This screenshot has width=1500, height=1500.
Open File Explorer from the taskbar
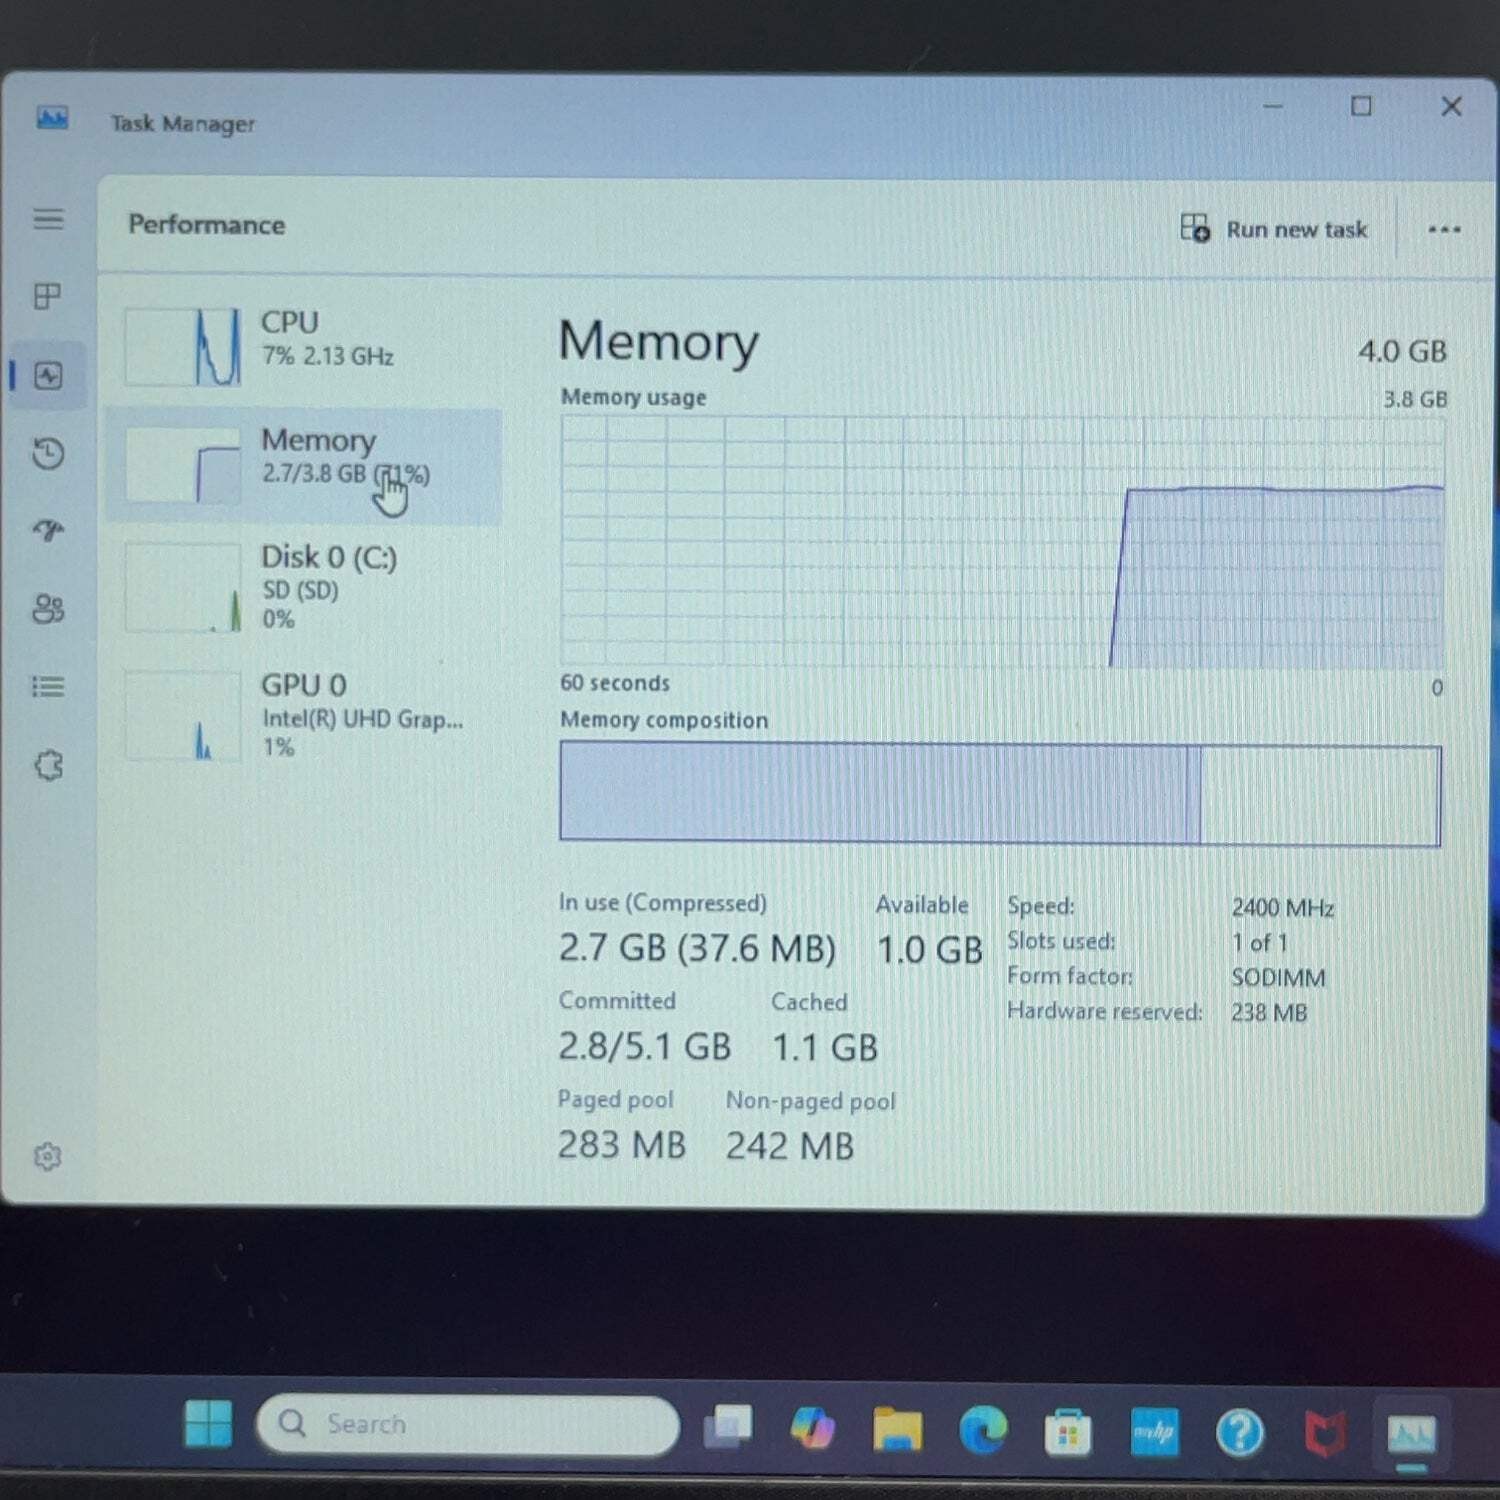pyautogui.click(x=897, y=1430)
